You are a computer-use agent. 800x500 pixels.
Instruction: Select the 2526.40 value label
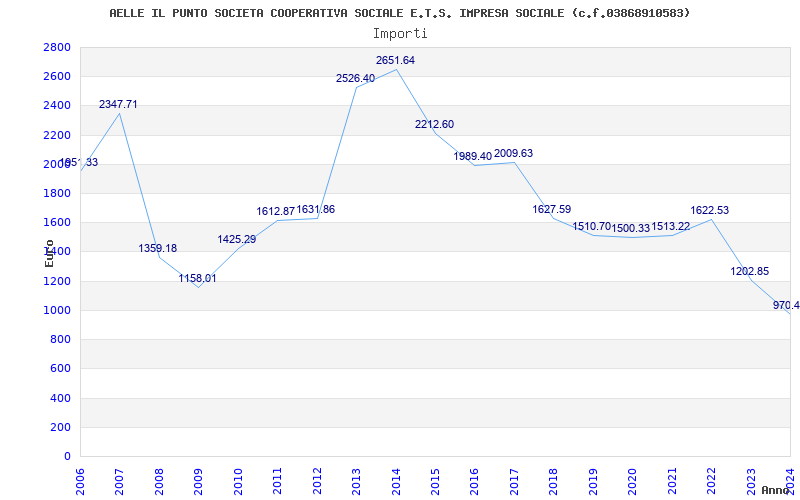coord(356,79)
